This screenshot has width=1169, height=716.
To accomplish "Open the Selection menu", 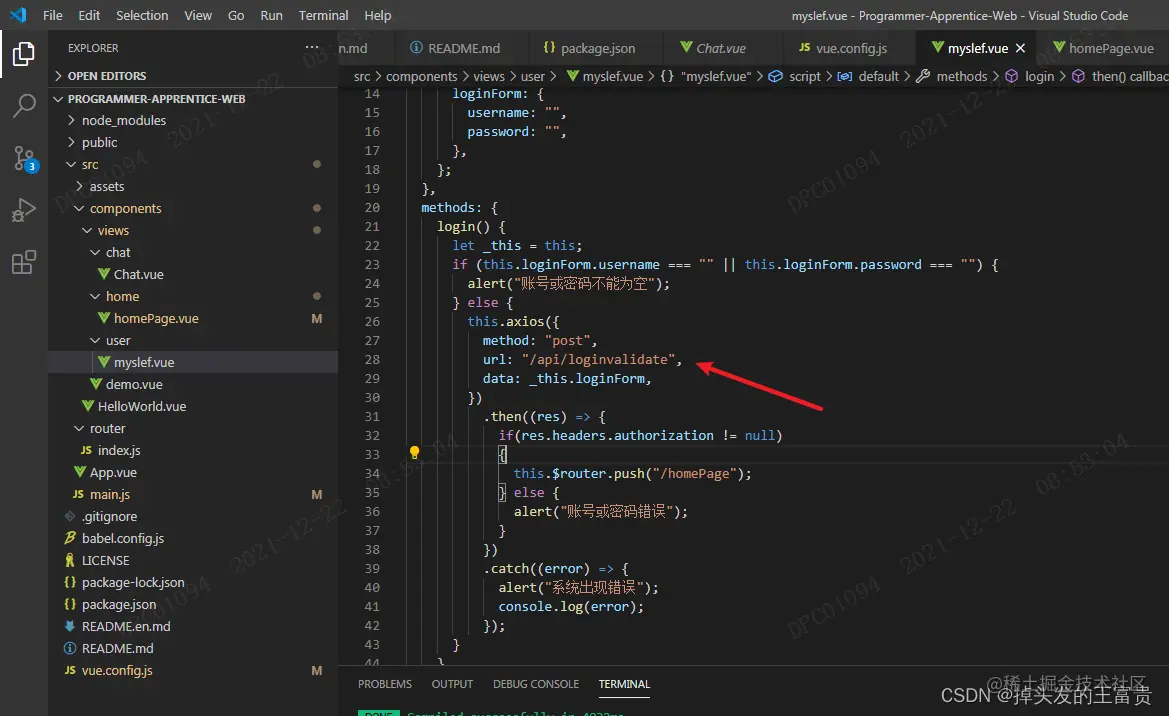I will click(142, 15).
